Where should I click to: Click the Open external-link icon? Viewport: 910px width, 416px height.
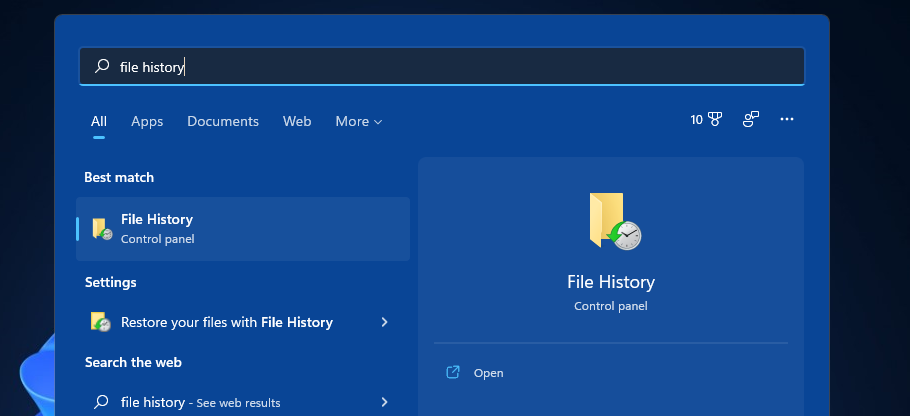click(x=453, y=372)
